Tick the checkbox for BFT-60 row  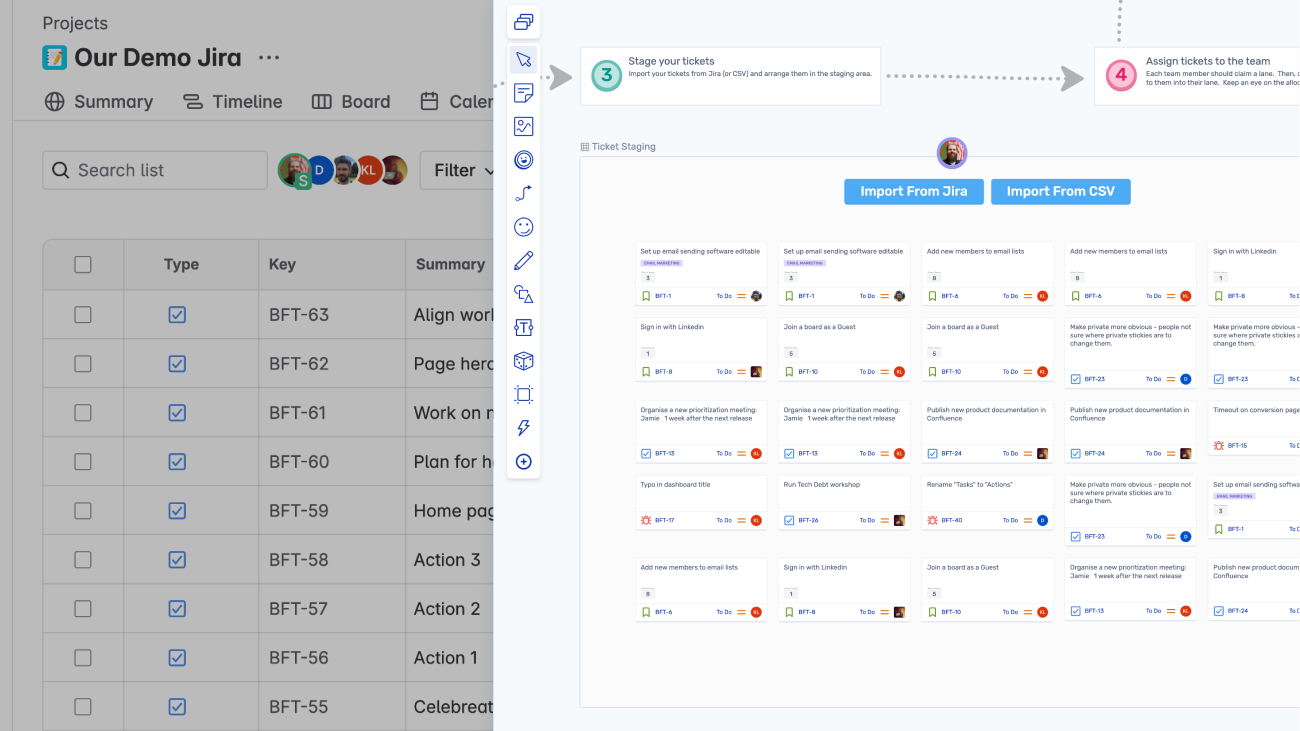[83, 462]
